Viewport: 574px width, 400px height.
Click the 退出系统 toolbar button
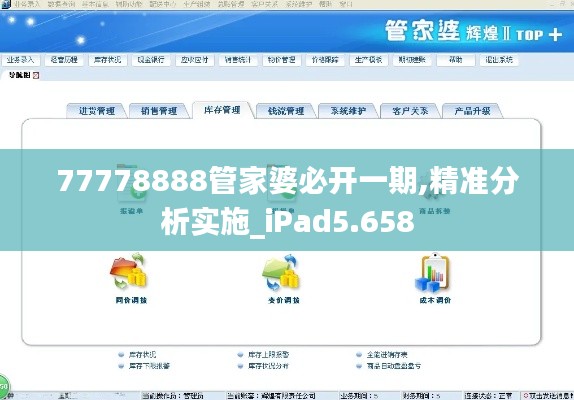[499, 60]
